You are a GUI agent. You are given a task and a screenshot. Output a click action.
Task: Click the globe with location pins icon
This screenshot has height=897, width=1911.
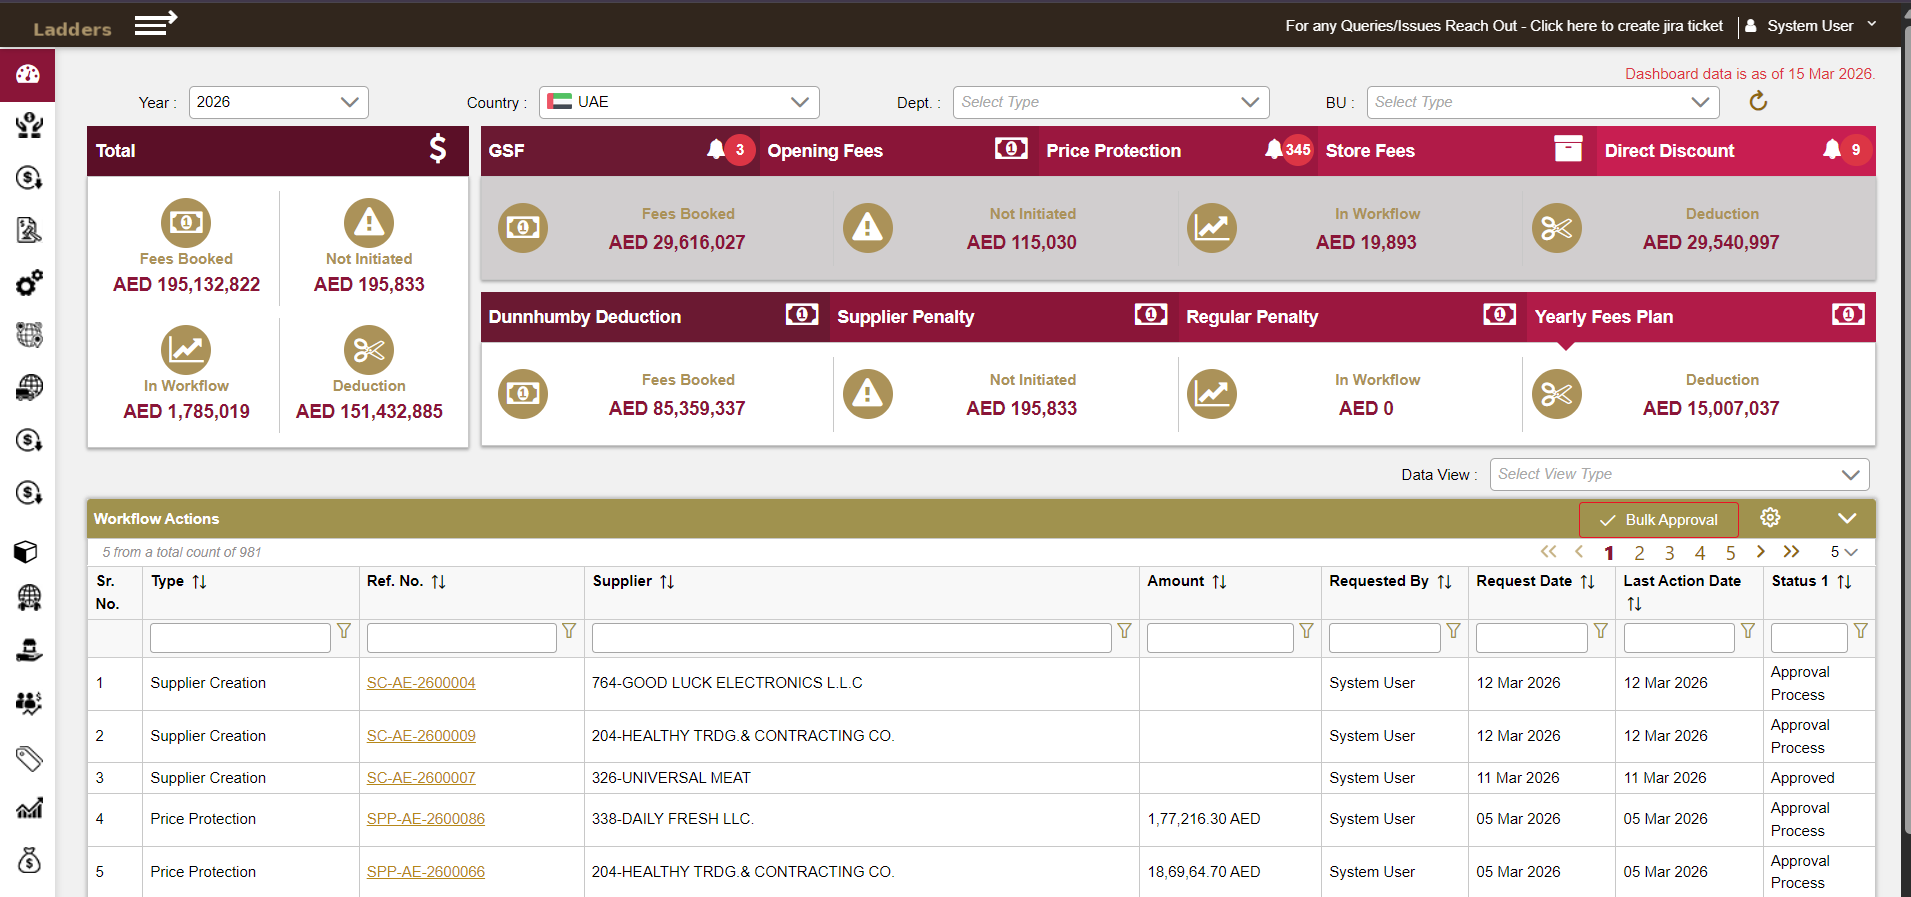click(29, 335)
